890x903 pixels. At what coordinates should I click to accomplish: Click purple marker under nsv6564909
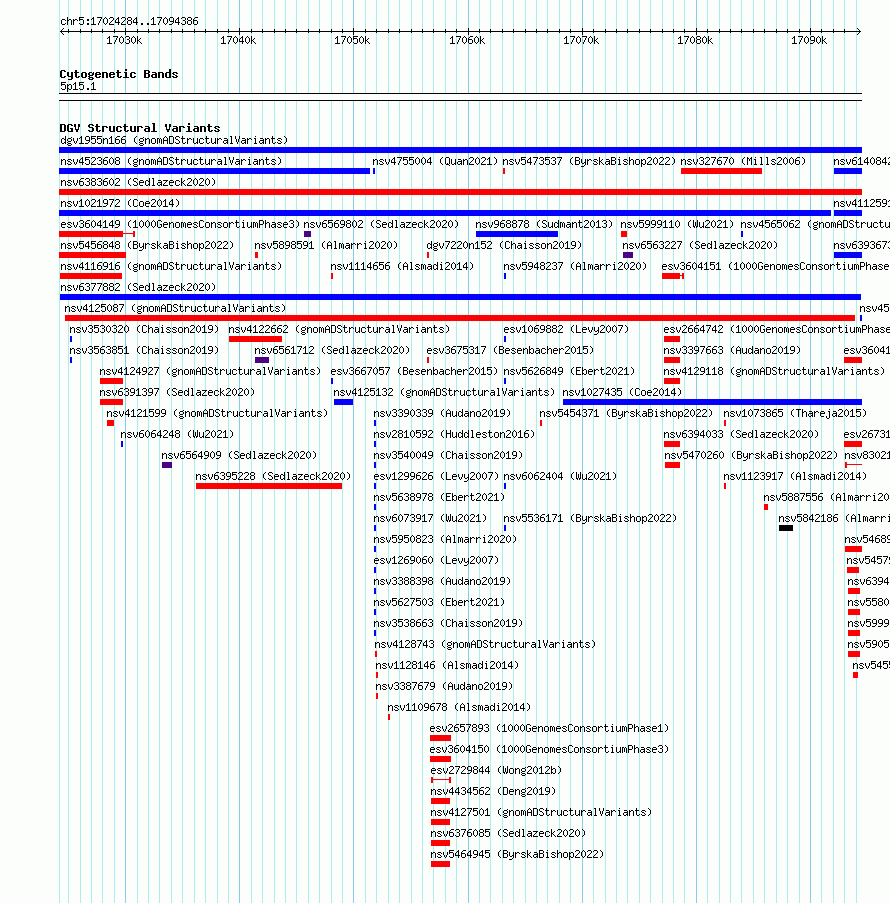click(167, 465)
